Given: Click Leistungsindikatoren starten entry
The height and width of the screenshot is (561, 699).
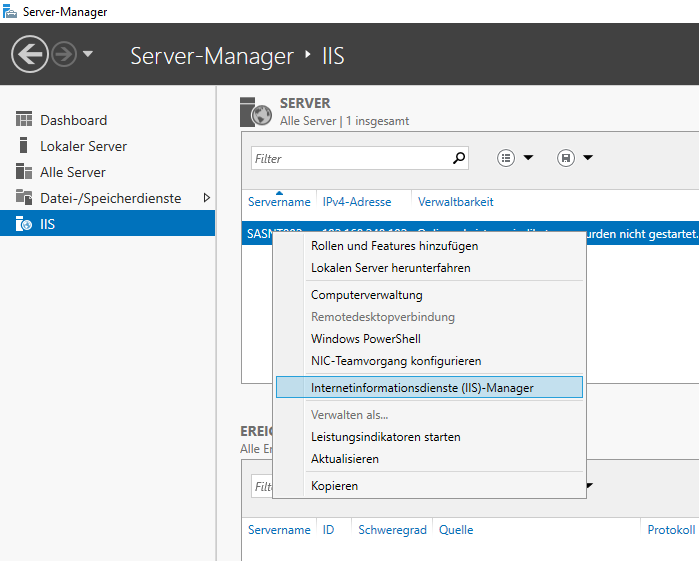Looking at the screenshot, I should (385, 437).
